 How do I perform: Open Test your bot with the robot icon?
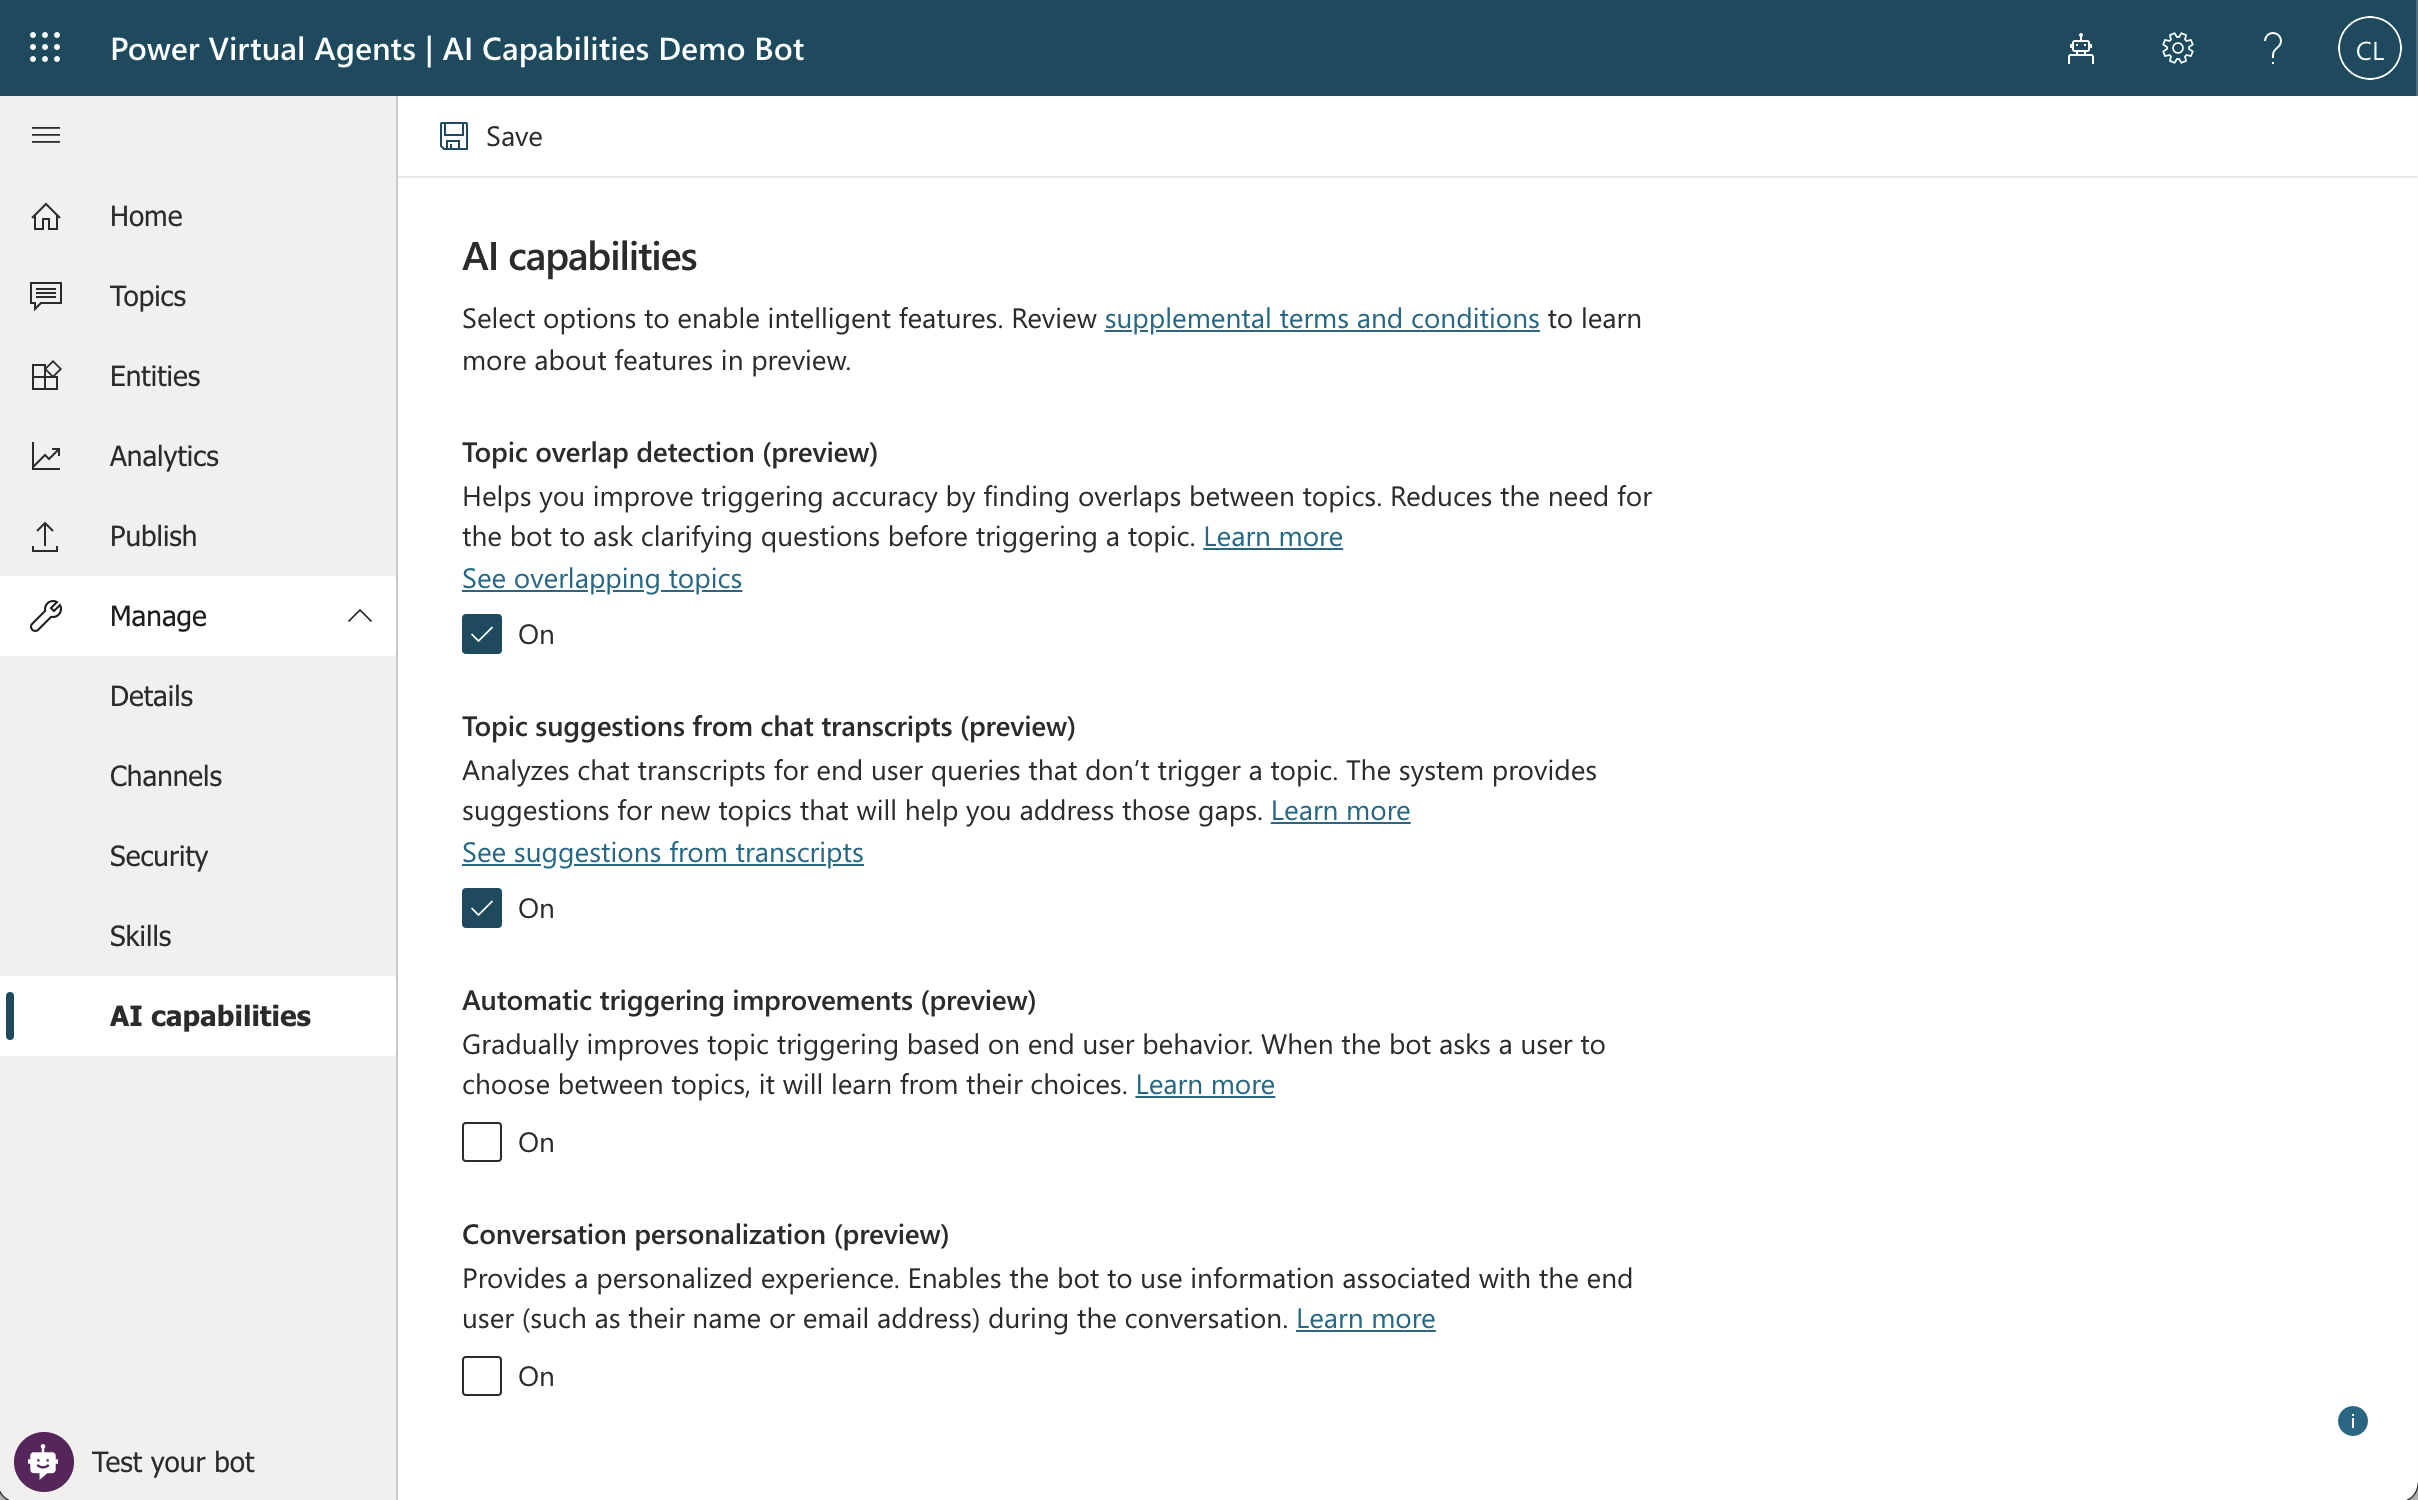point(43,1461)
